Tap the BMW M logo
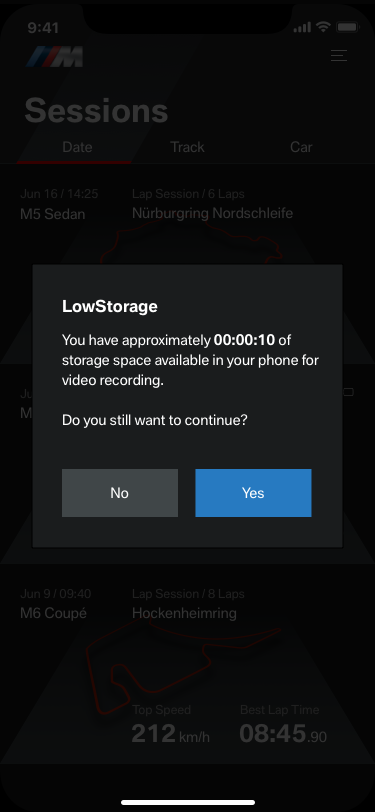 [x=55, y=56]
